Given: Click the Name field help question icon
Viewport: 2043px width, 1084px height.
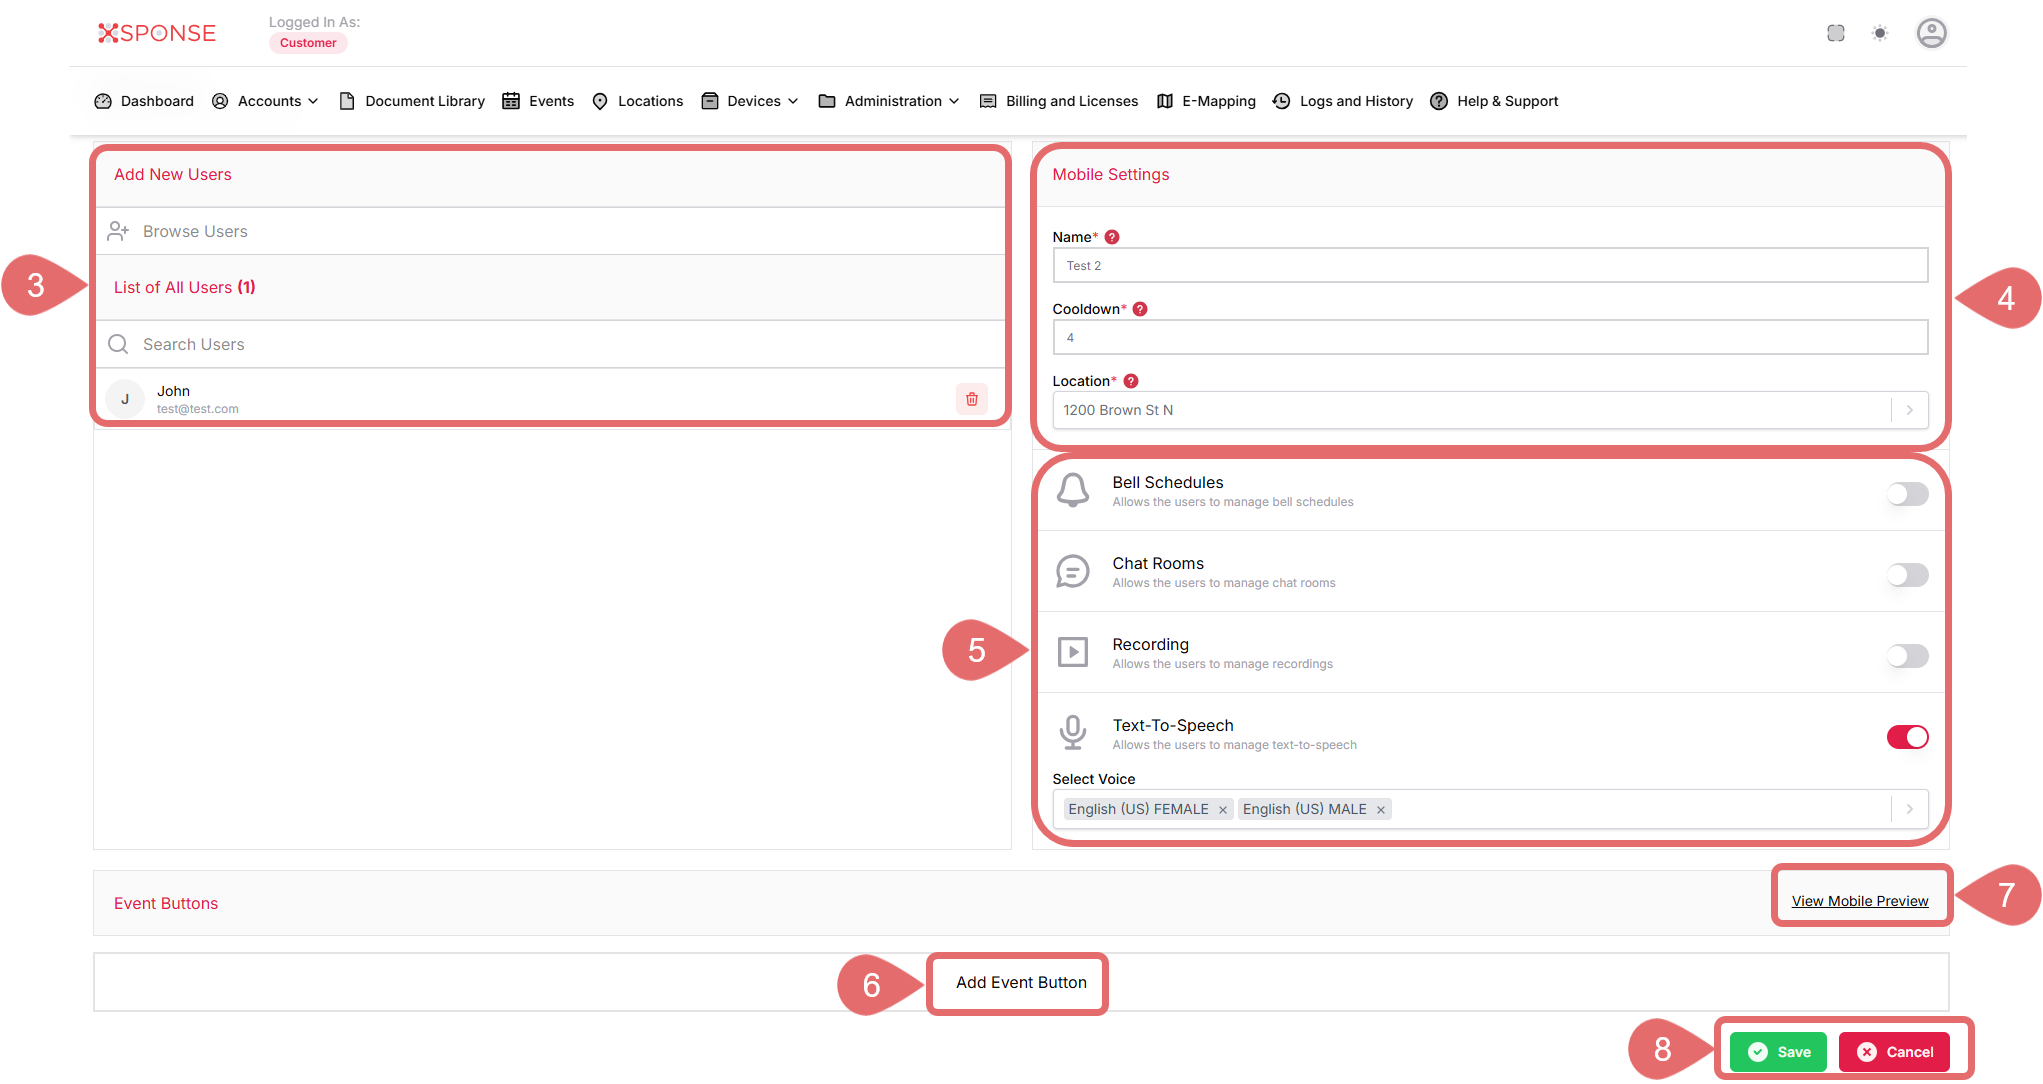Looking at the screenshot, I should [1111, 237].
